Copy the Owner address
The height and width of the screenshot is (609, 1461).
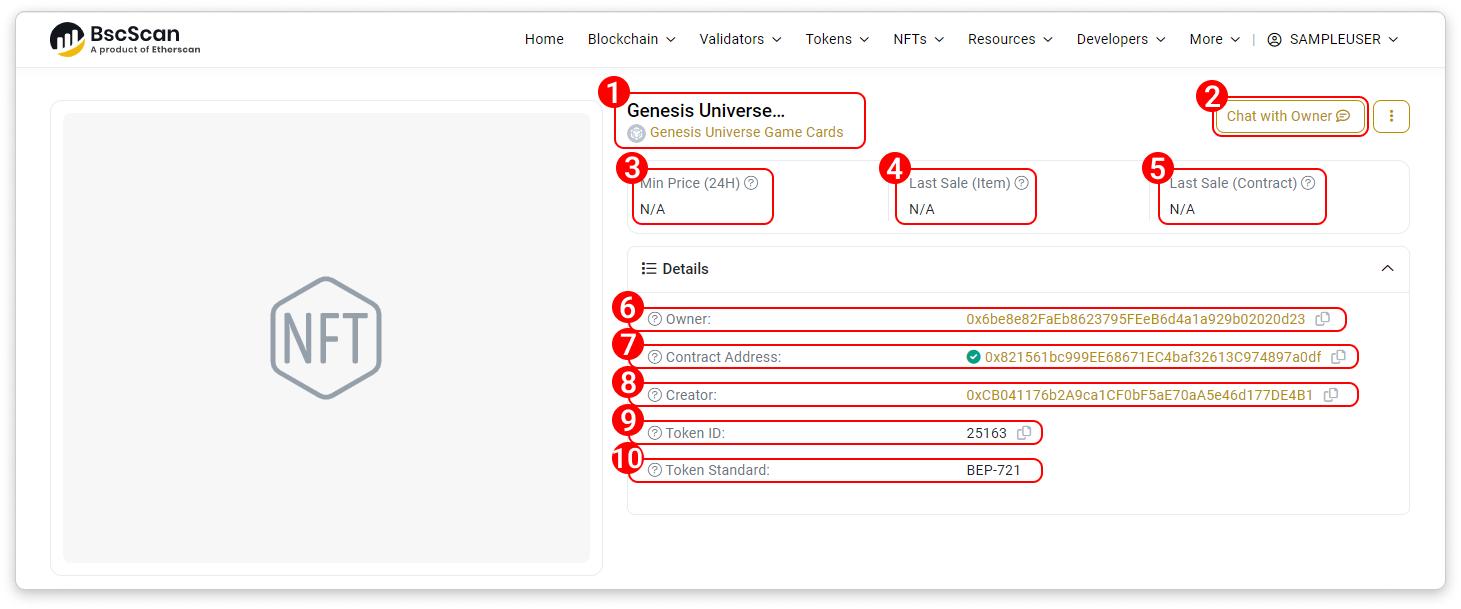tap(1323, 319)
